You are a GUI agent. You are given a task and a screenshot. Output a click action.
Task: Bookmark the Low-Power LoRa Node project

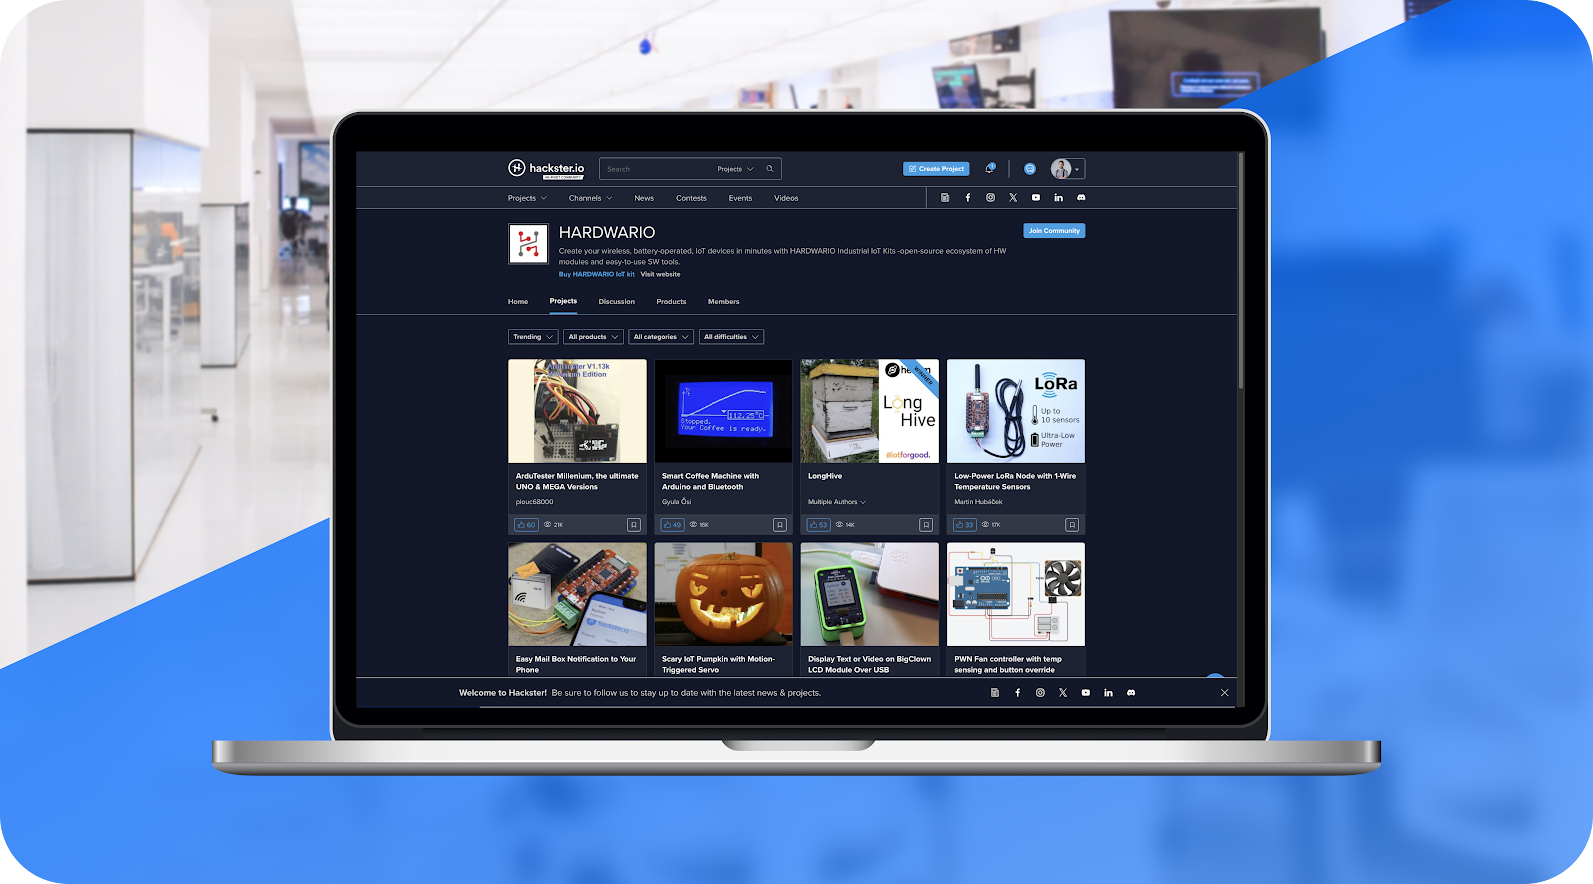click(1072, 525)
